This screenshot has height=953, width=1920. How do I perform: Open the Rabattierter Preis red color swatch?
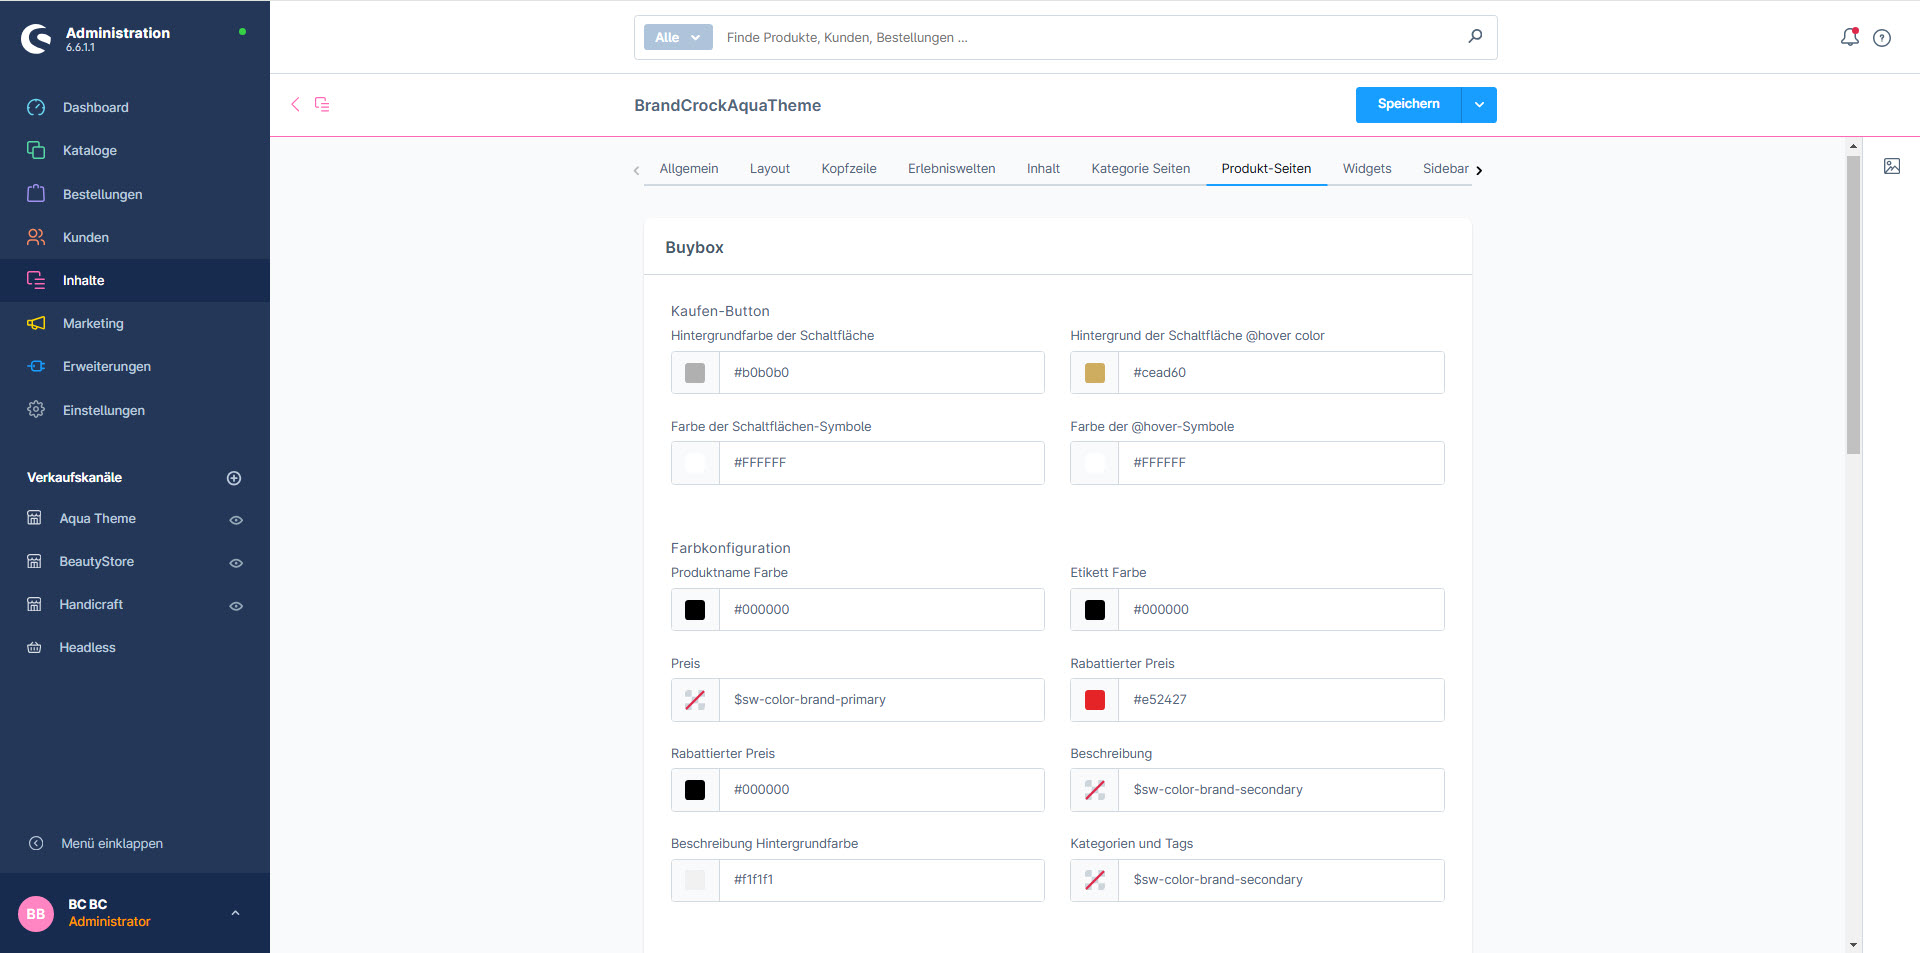click(x=1095, y=700)
